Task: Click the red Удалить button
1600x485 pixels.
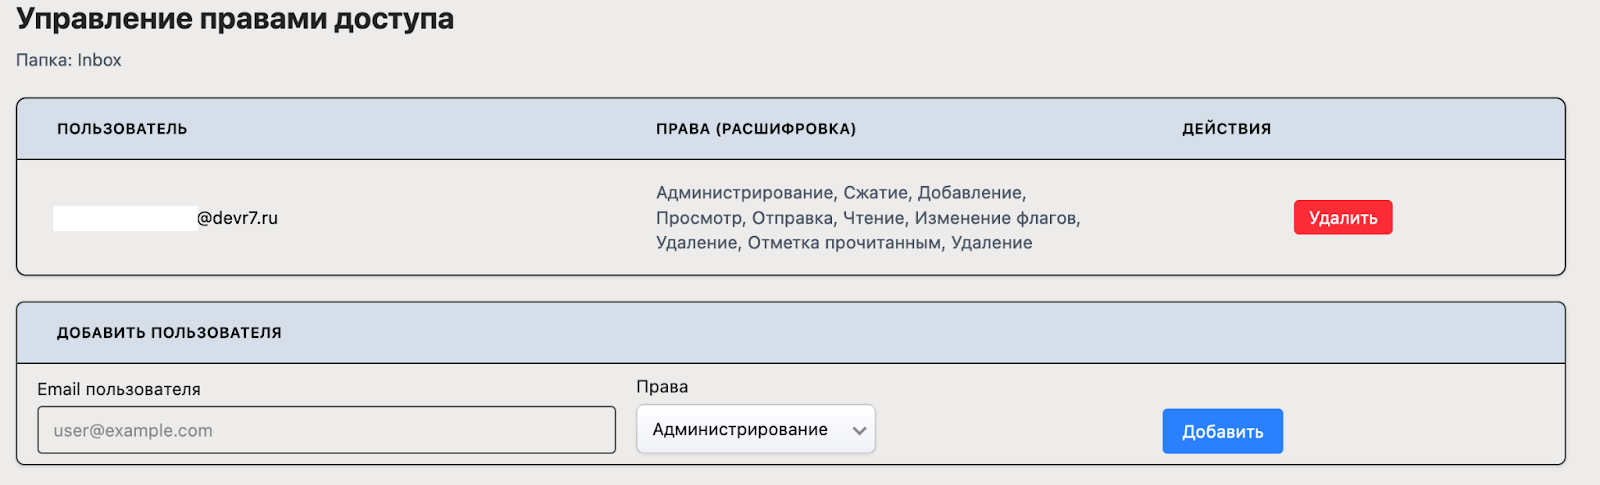Action: tap(1342, 218)
